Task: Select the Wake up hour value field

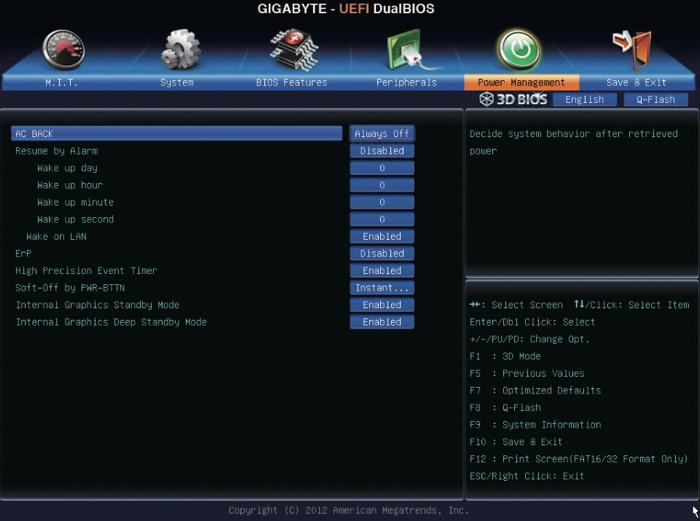Action: 382,185
